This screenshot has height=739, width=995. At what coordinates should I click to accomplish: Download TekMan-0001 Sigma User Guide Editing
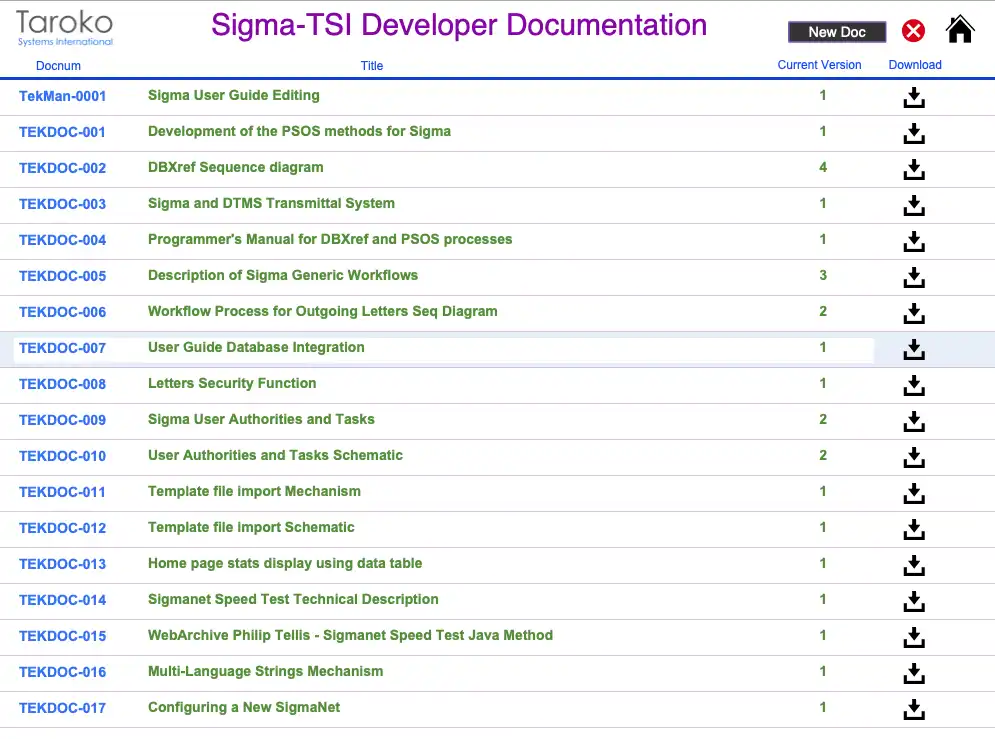coord(914,97)
